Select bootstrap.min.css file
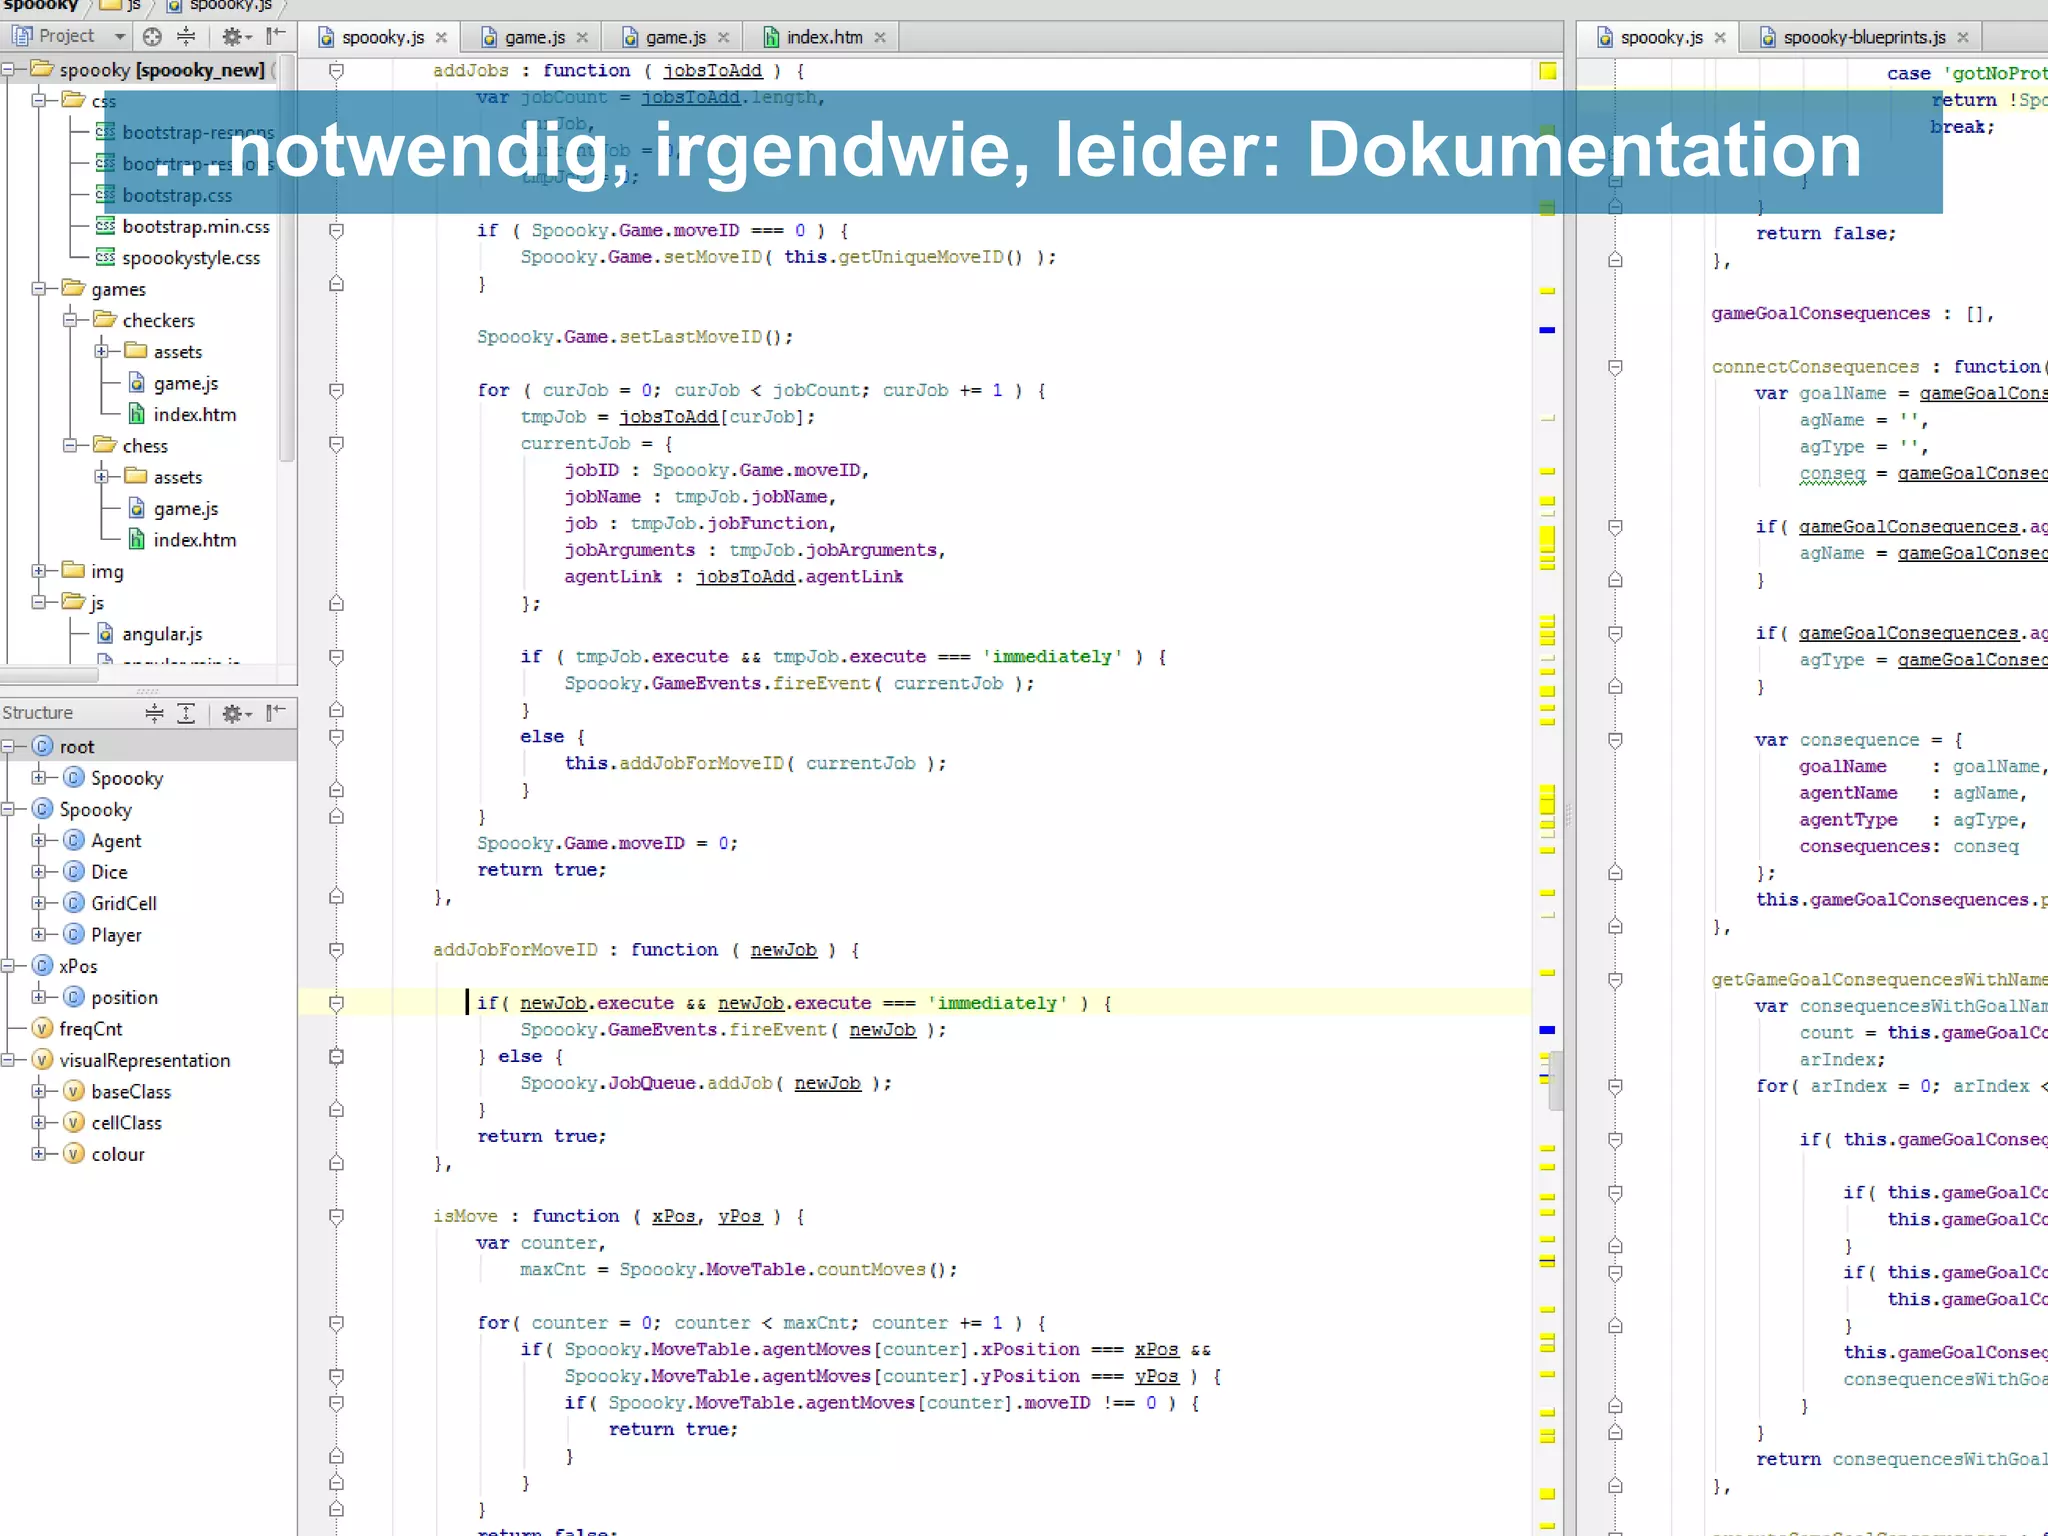This screenshot has height=1536, width=2048. (x=195, y=227)
